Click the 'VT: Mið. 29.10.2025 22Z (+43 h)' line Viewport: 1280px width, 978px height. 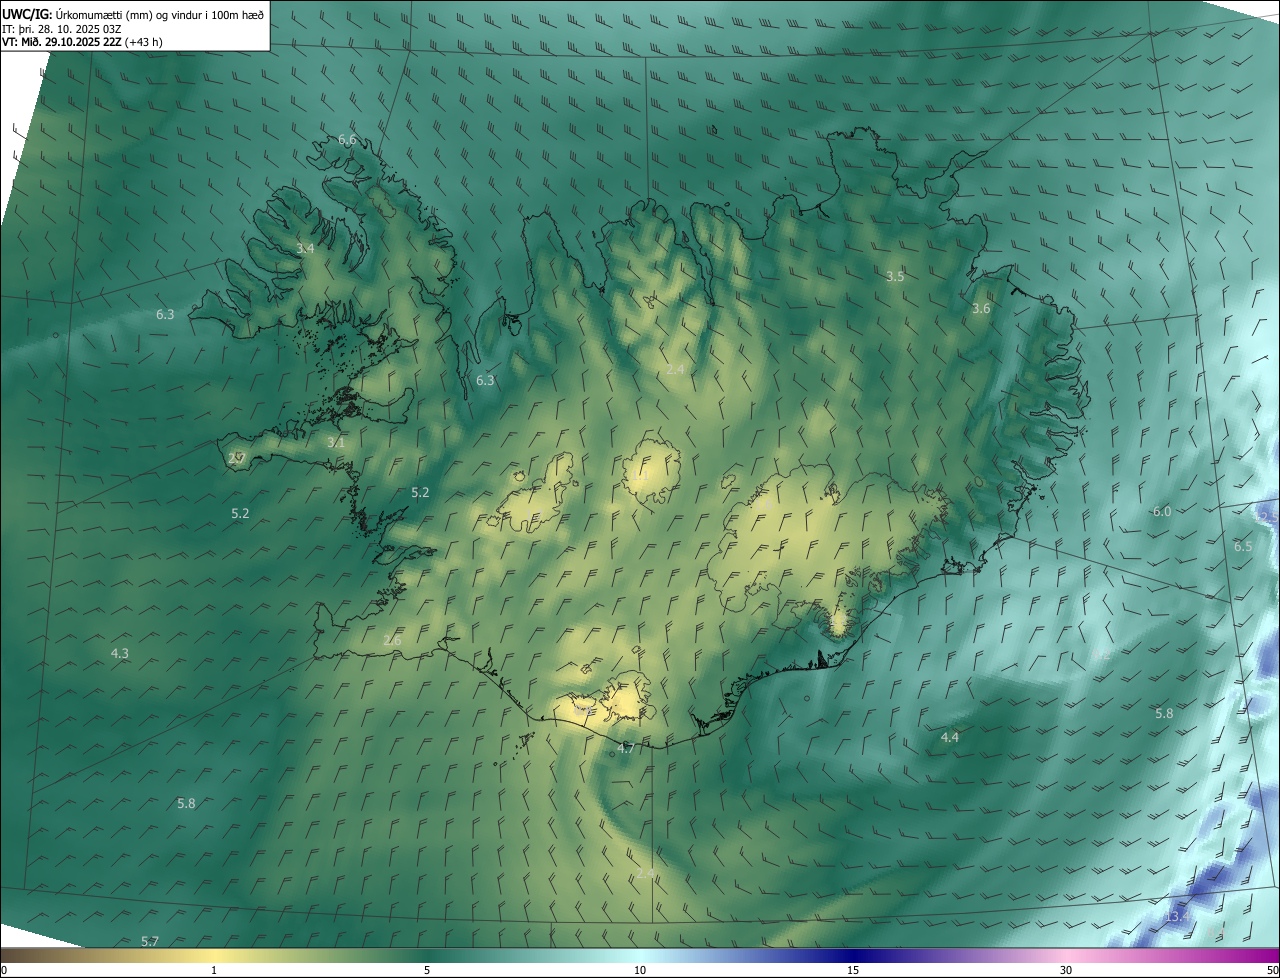pos(82,41)
